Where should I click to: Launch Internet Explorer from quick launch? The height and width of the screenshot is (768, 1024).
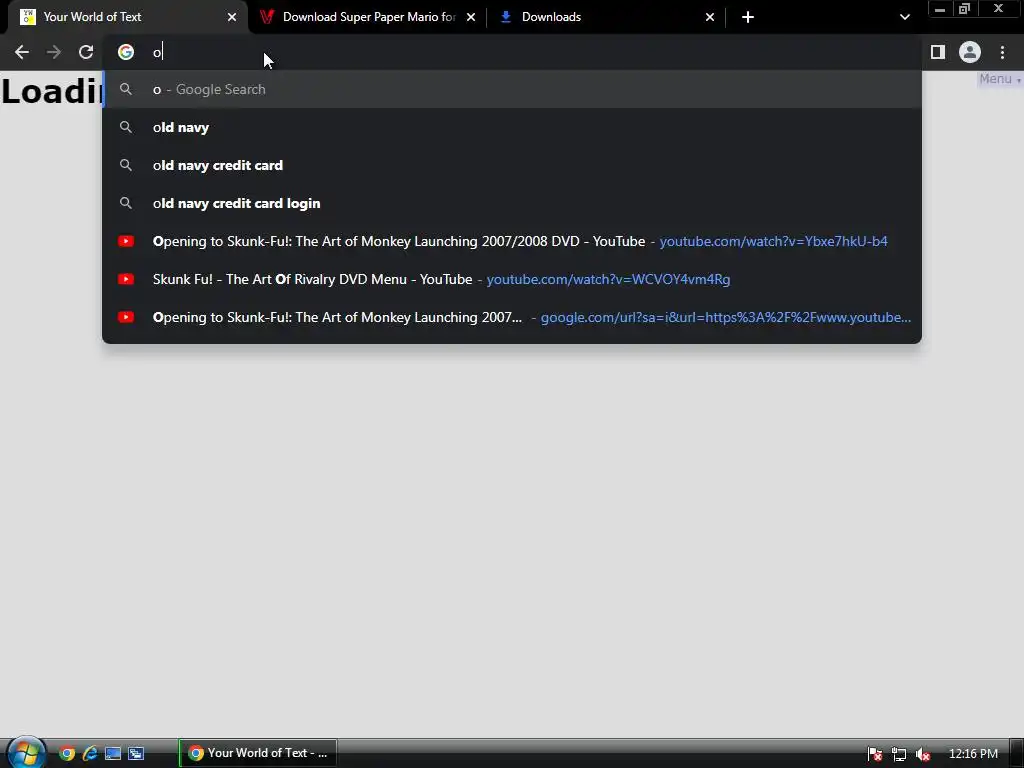pyautogui.click(x=89, y=754)
